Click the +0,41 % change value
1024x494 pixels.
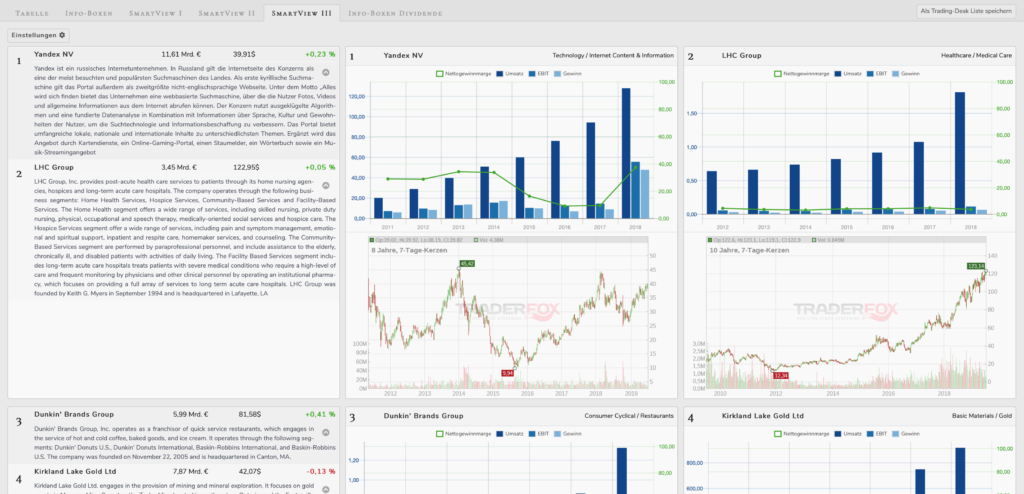(x=320, y=414)
